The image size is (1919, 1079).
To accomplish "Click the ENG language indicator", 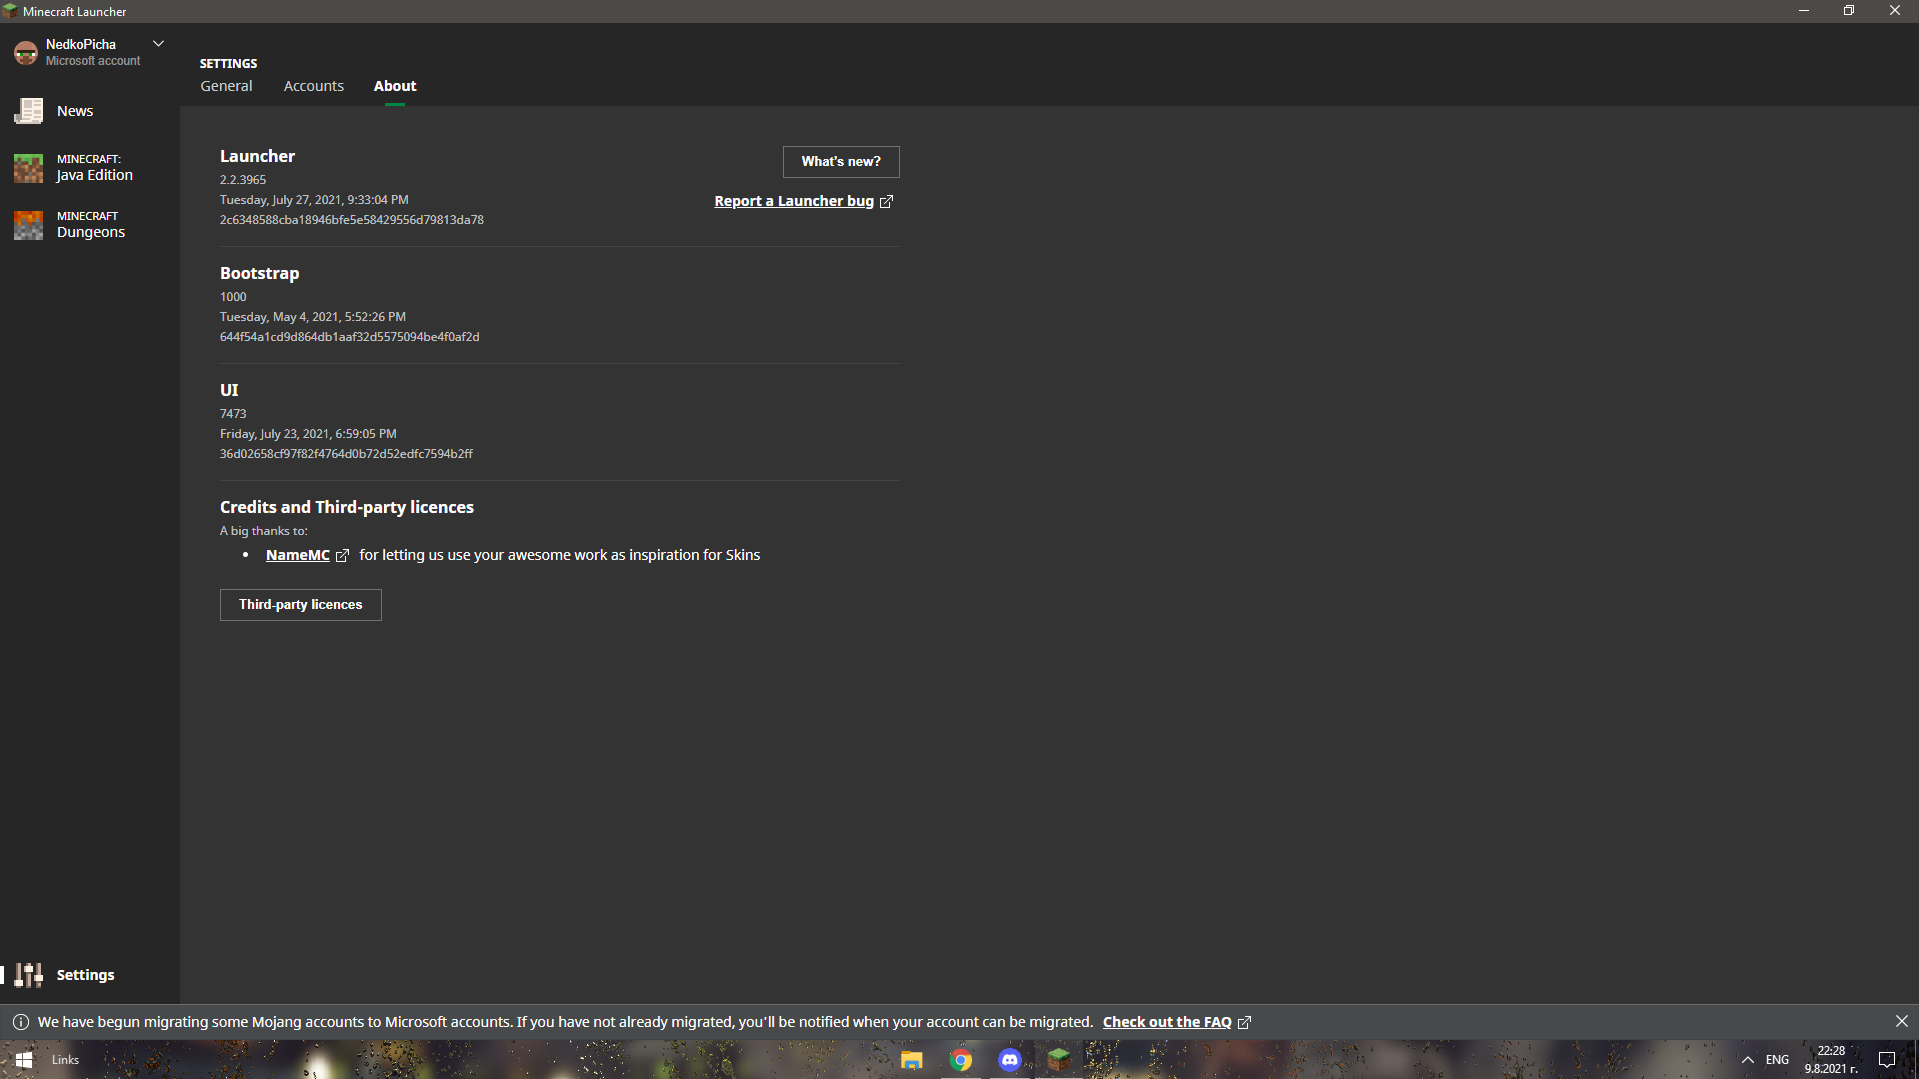I will pyautogui.click(x=1777, y=1060).
